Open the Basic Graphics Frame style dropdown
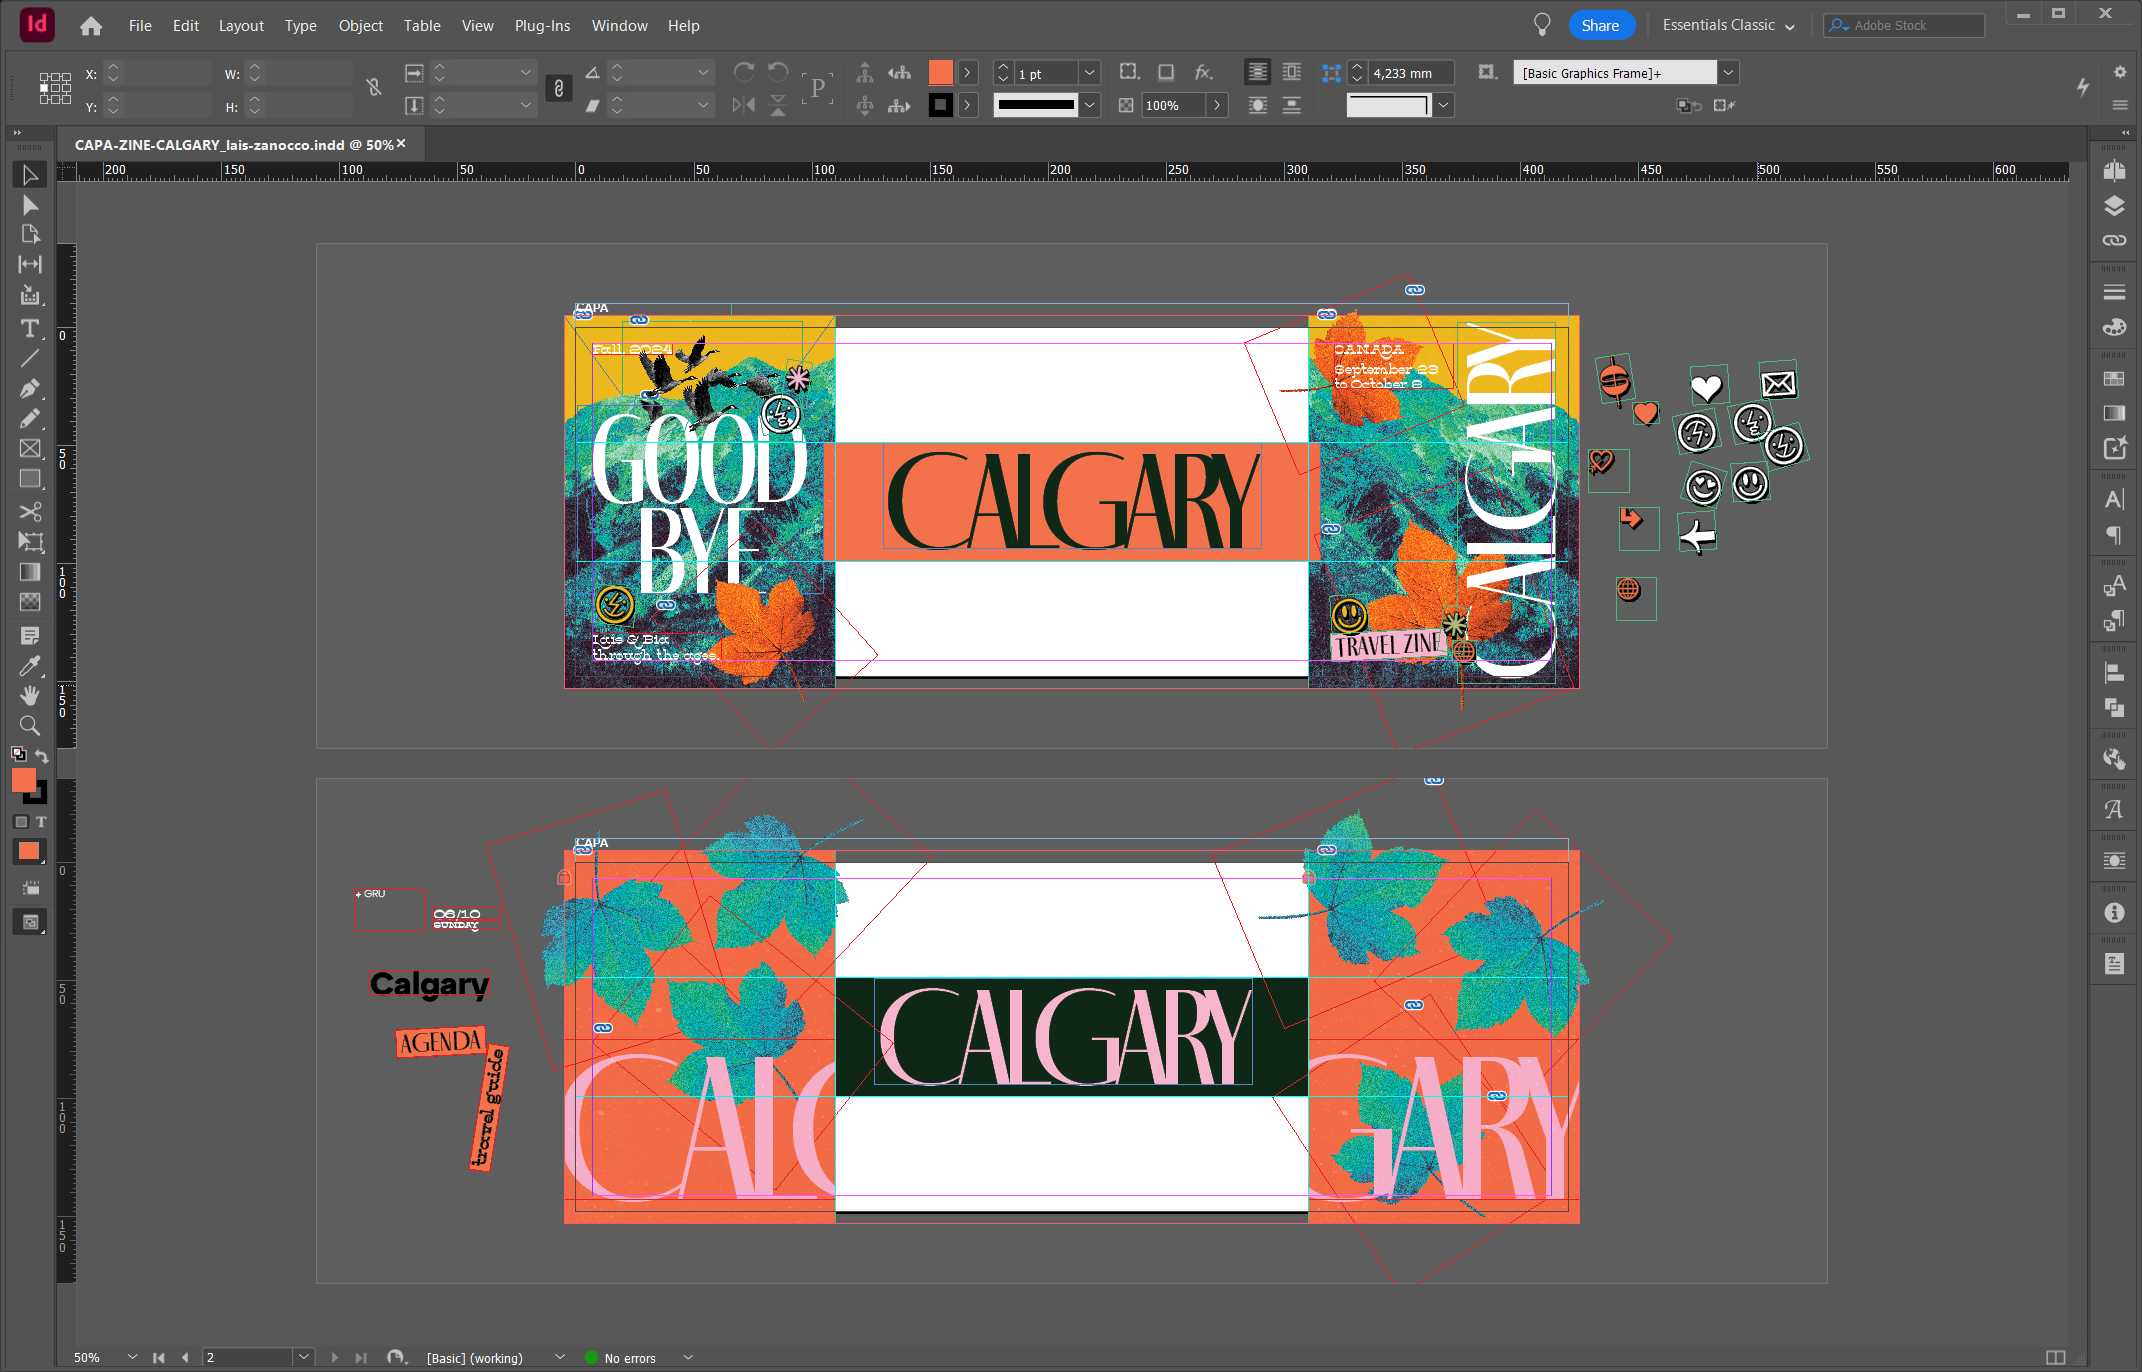The height and width of the screenshot is (1372, 2142). pos(1727,73)
